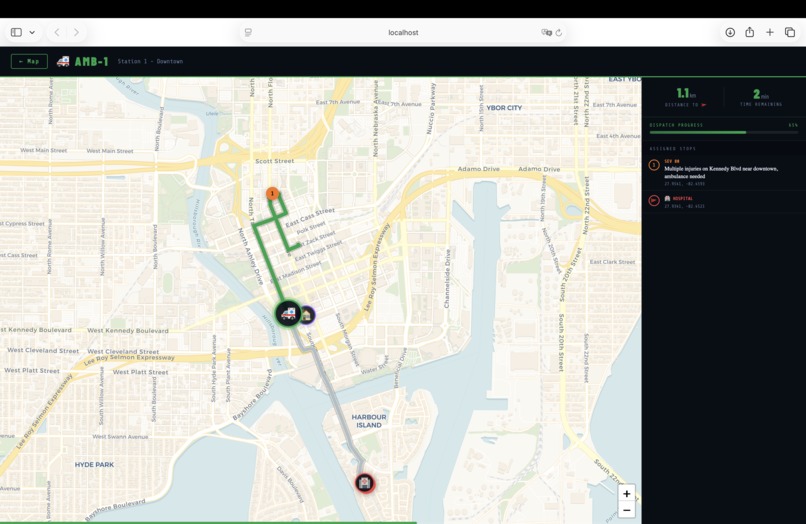Navigate back with browser back arrow
The height and width of the screenshot is (524, 806).
pos(57,32)
